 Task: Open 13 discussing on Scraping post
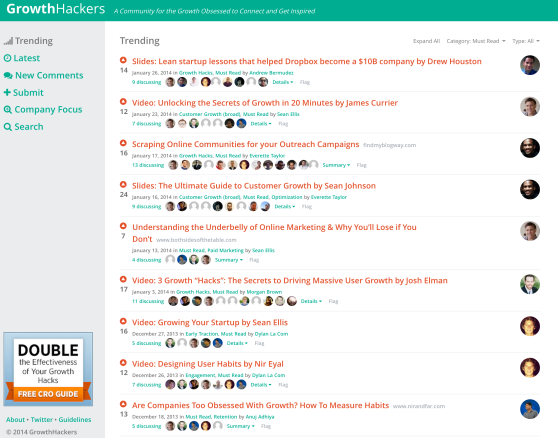(148, 165)
